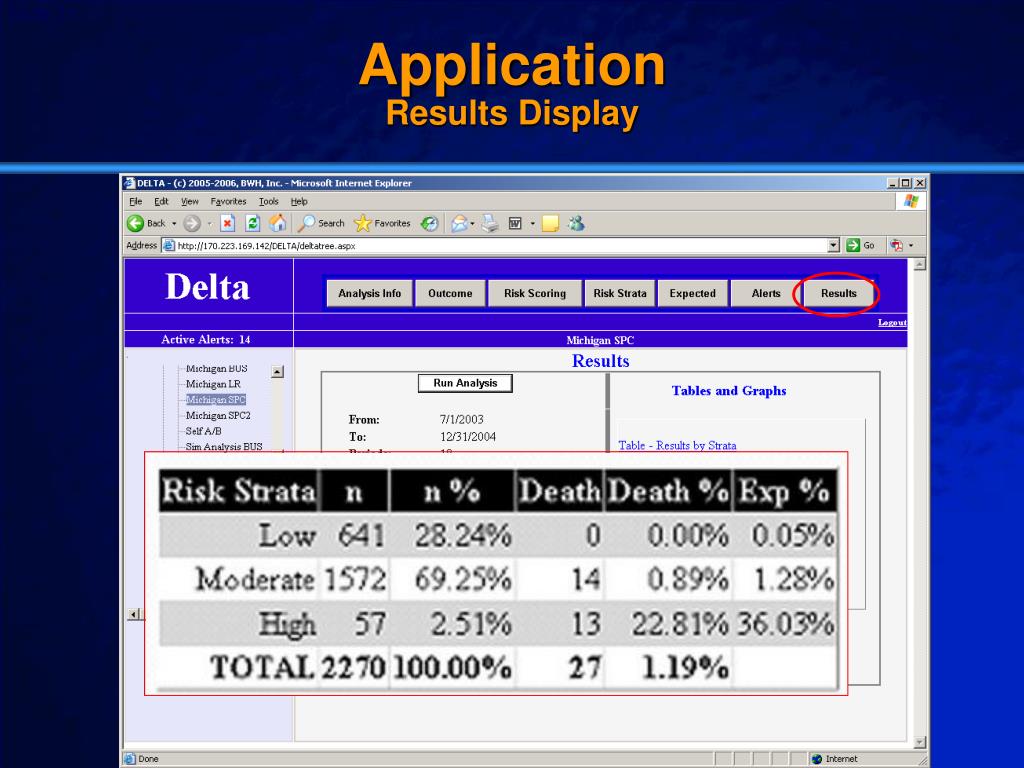Viewport: 1024px width, 768px height.
Task: Open the Risk Scoring tab
Action: click(x=535, y=293)
